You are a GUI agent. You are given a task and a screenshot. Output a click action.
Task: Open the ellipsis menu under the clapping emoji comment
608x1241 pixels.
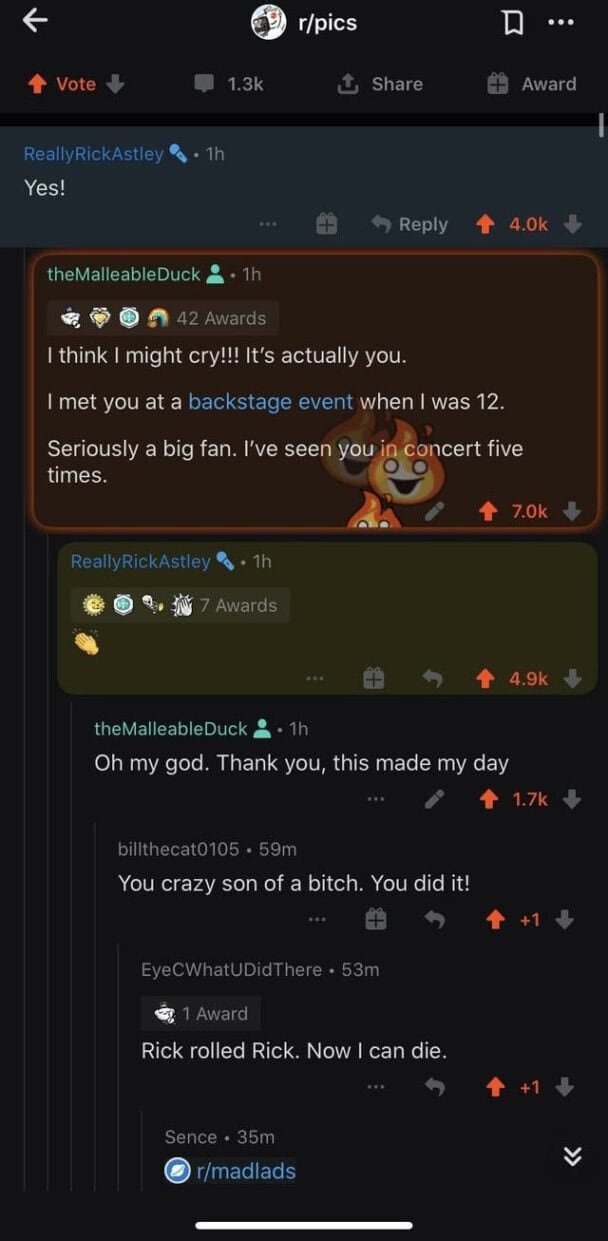tap(315, 678)
